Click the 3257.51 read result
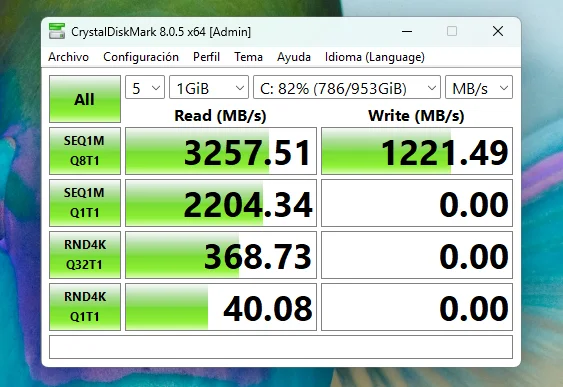Viewport: 563px width, 387px height. tap(221, 151)
